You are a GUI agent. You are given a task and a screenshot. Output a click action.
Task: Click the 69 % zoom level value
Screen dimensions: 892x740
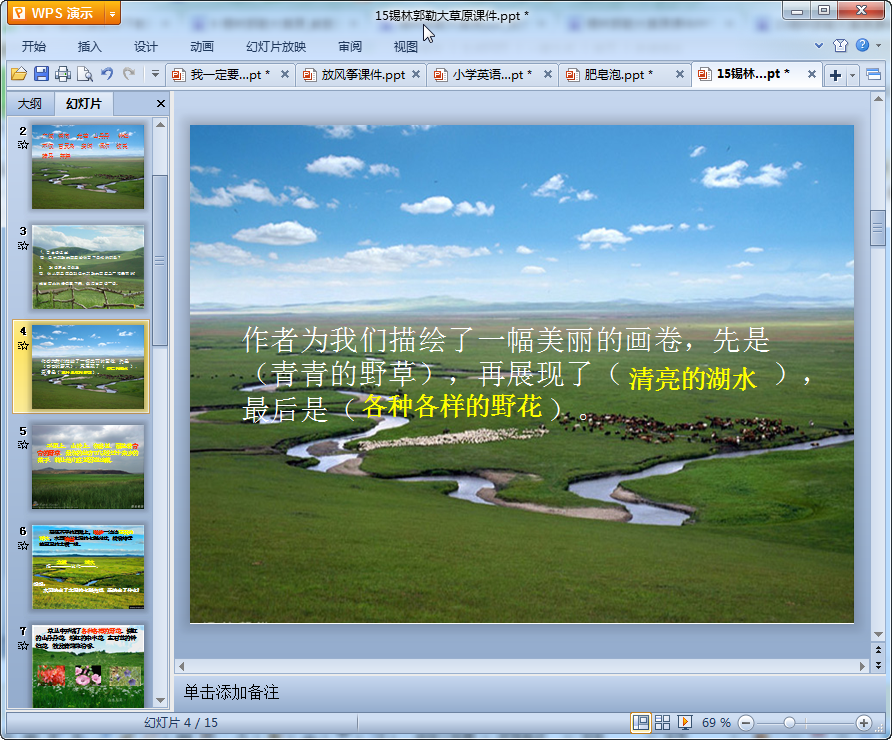pyautogui.click(x=716, y=722)
